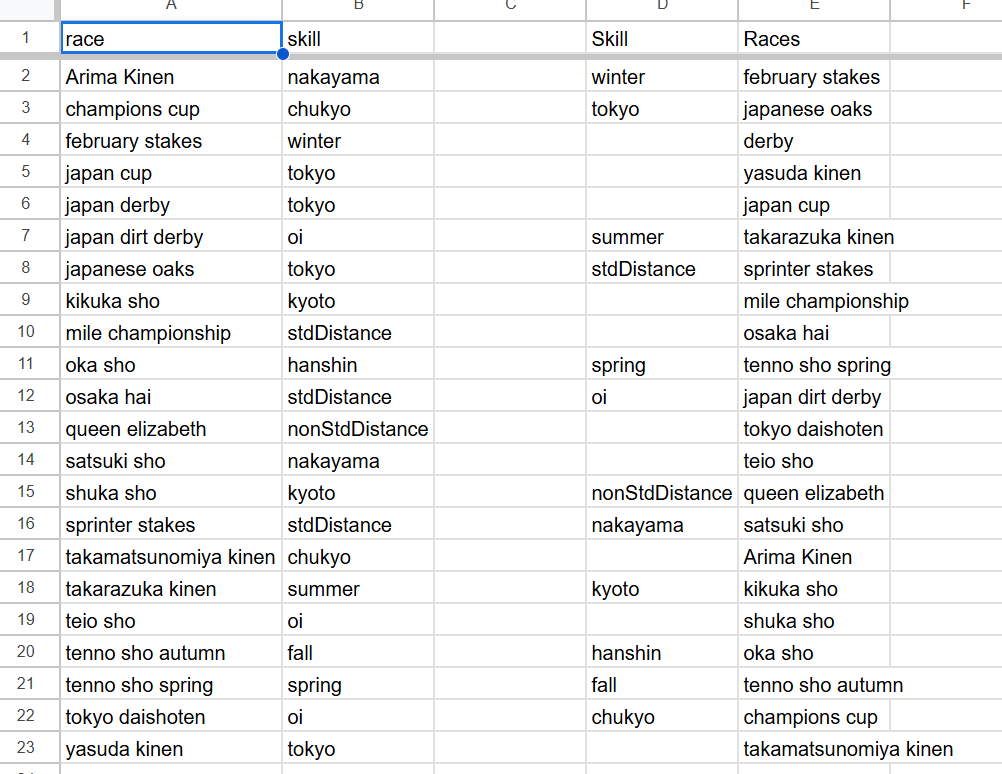Select the 'shuka sho' cell in column A
This screenshot has height=774, width=1002.
171,492
